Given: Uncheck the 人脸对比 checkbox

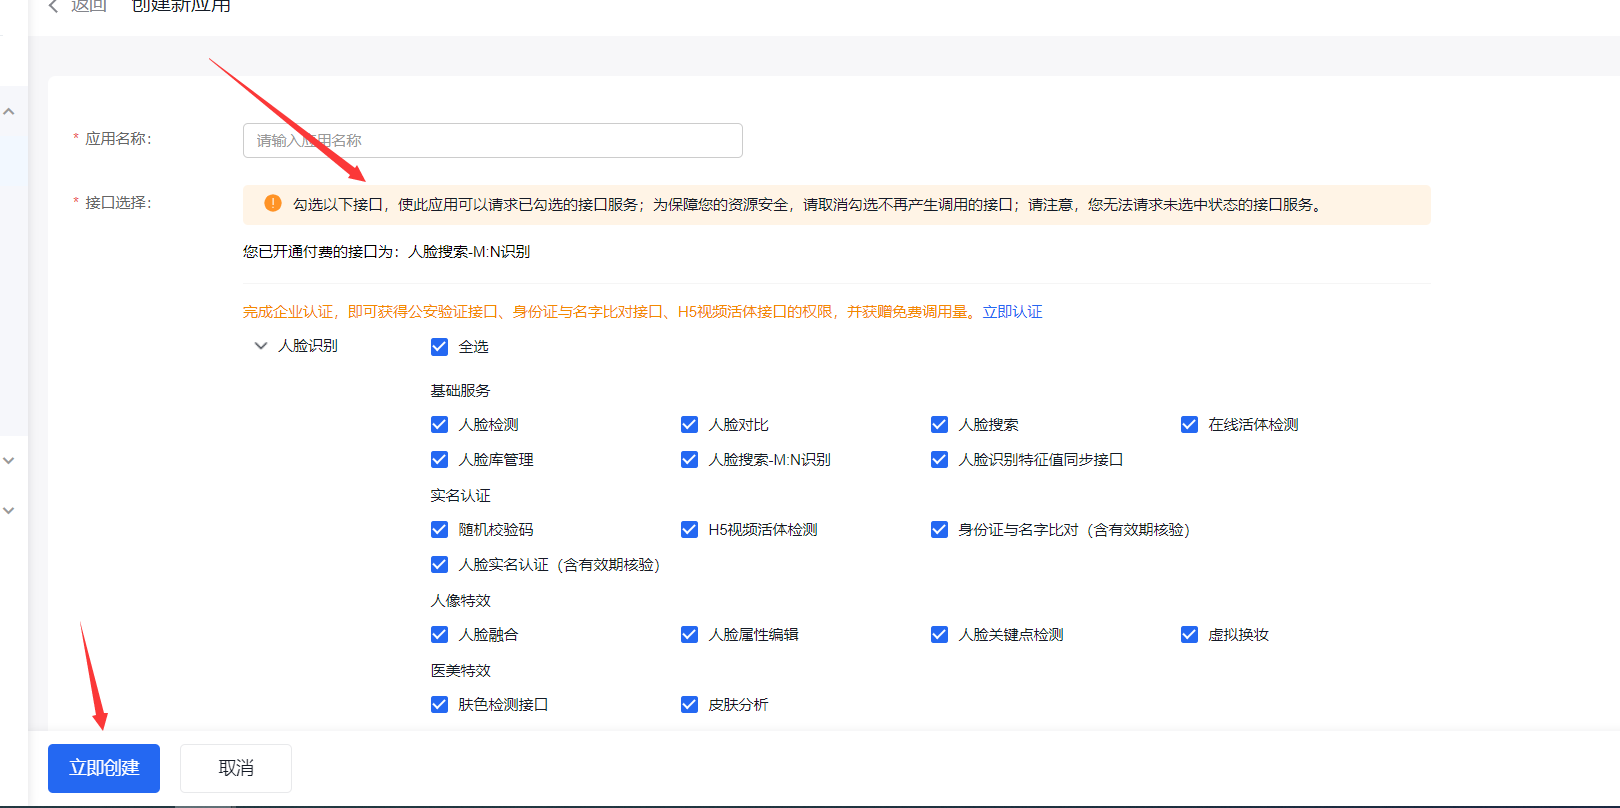Looking at the screenshot, I should (x=689, y=425).
